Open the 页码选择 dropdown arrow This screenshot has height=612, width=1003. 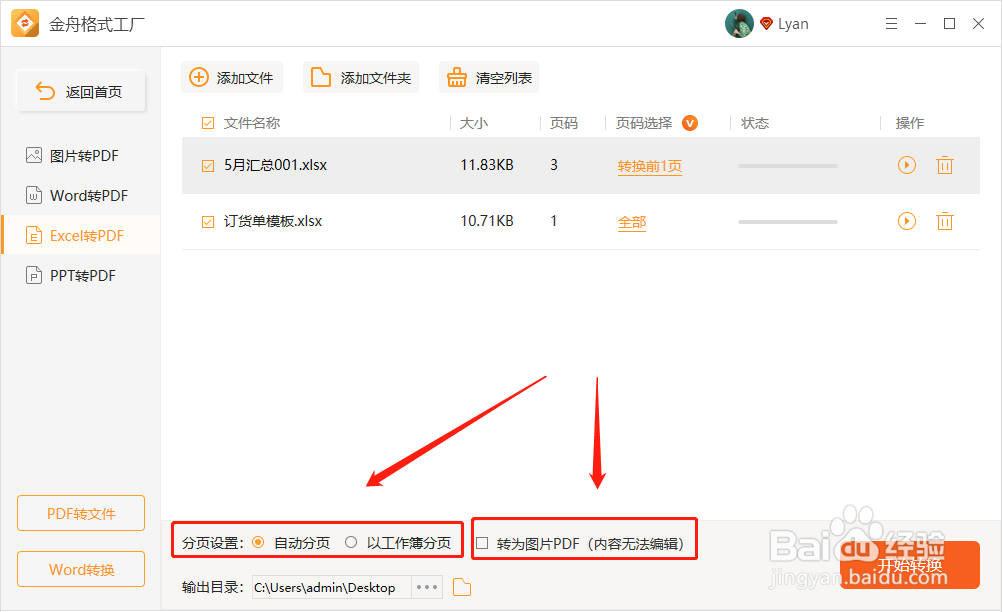click(x=689, y=123)
